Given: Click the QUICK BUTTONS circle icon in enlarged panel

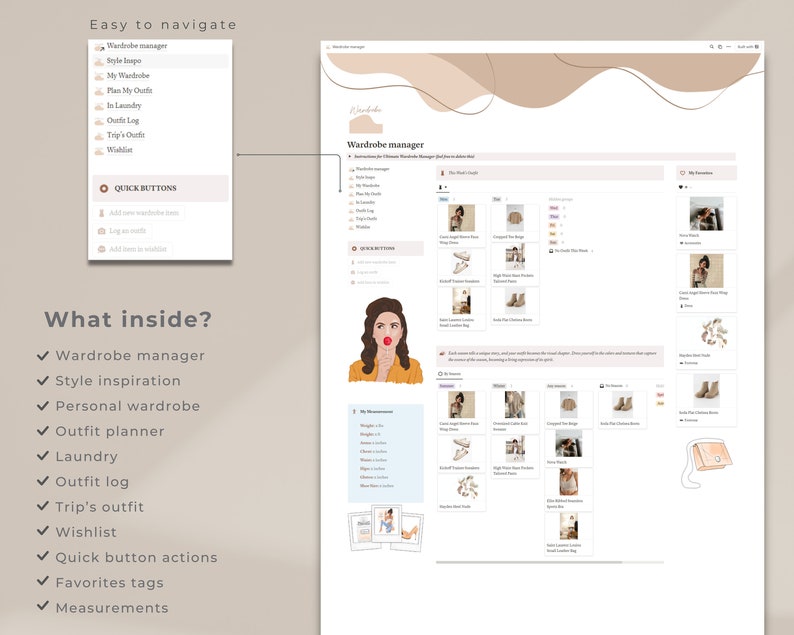Looking at the screenshot, I should [104, 188].
